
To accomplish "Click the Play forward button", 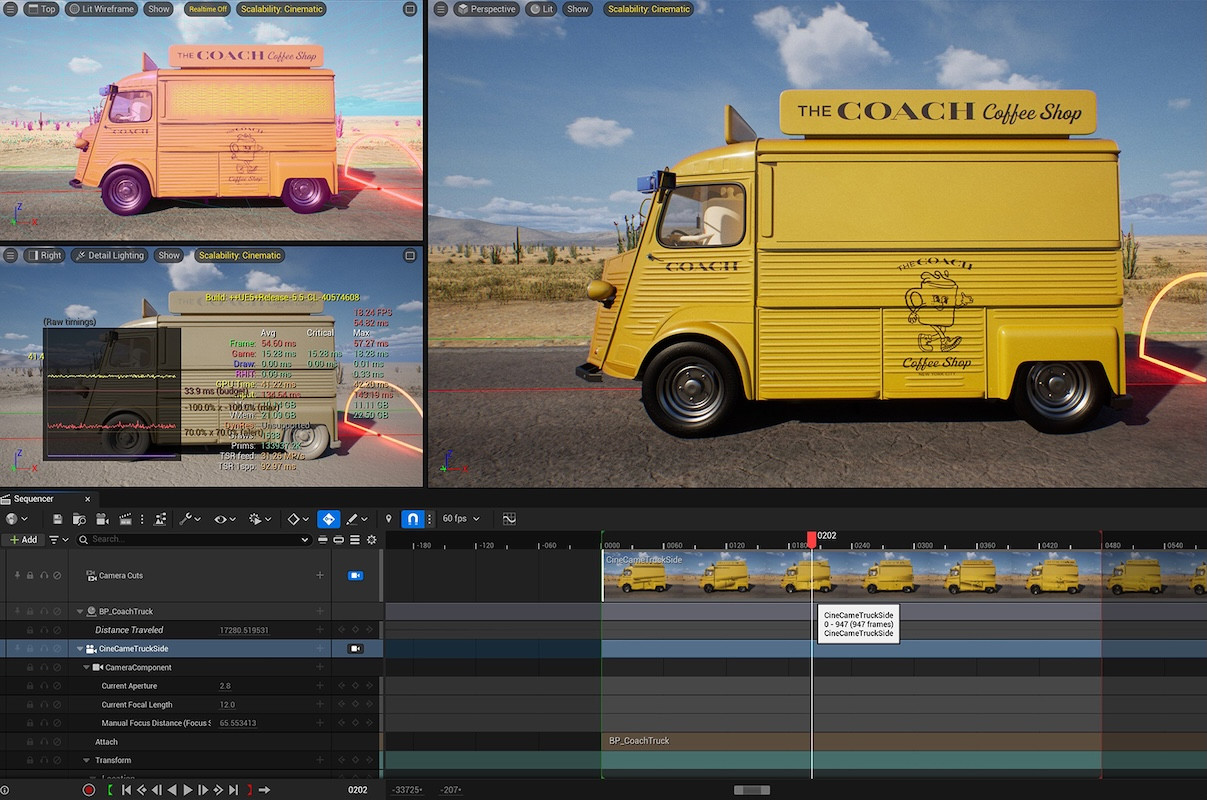I will [187, 790].
